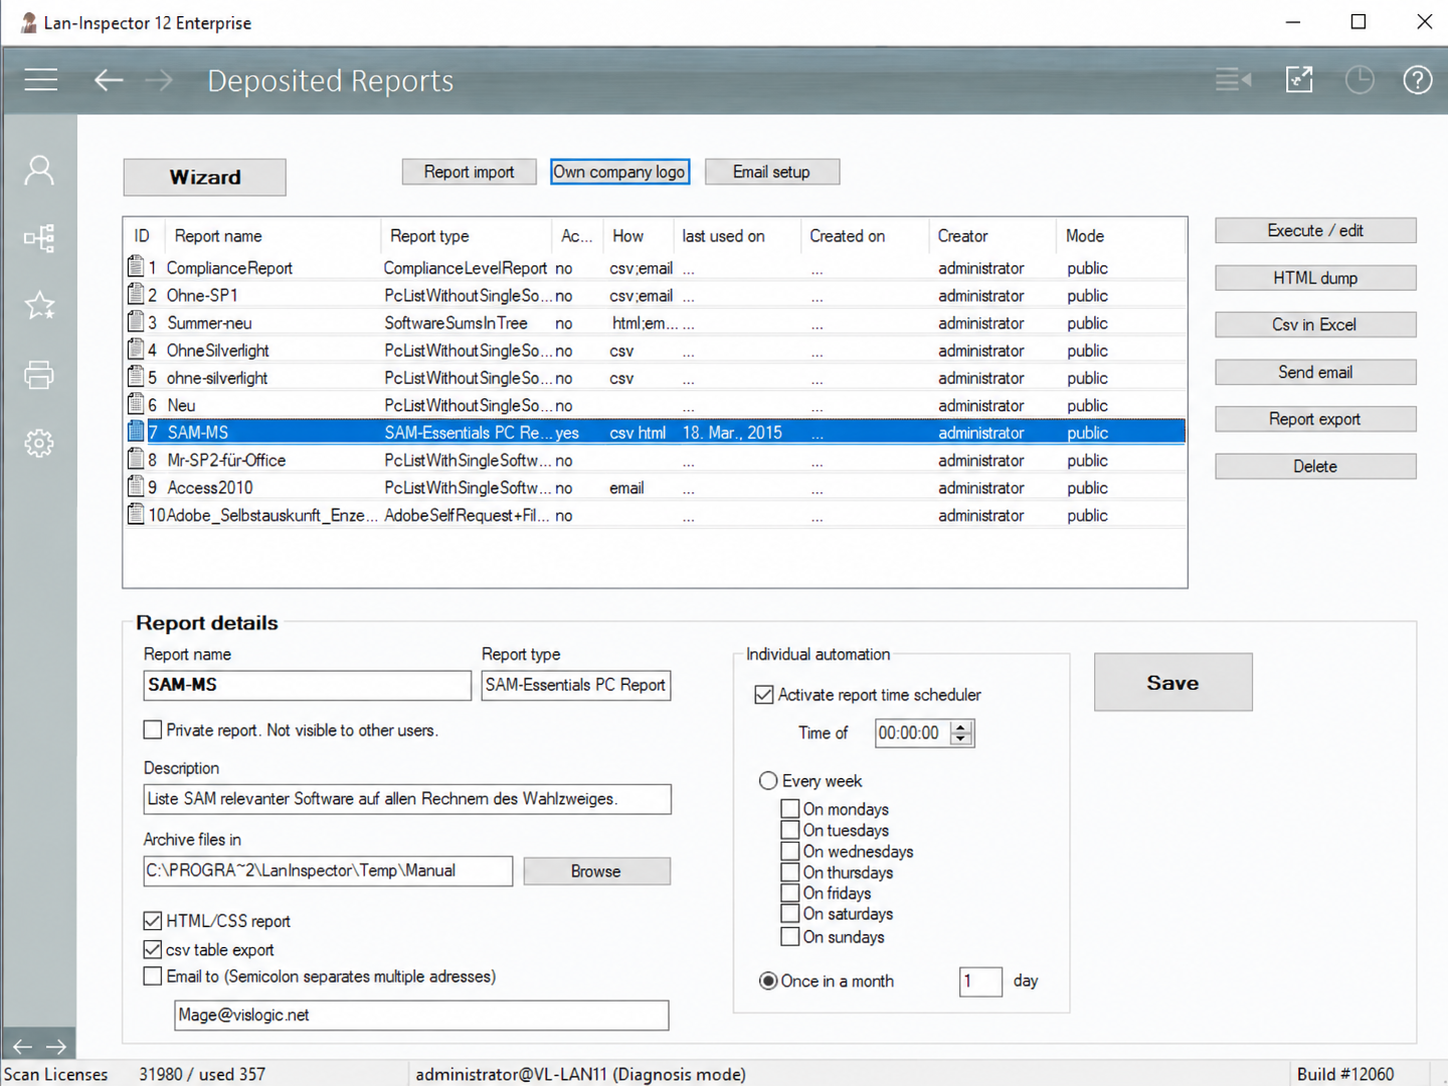1448x1086 pixels.
Task: Click the document icon of Ohne-SP1 row
Action: tap(136, 294)
